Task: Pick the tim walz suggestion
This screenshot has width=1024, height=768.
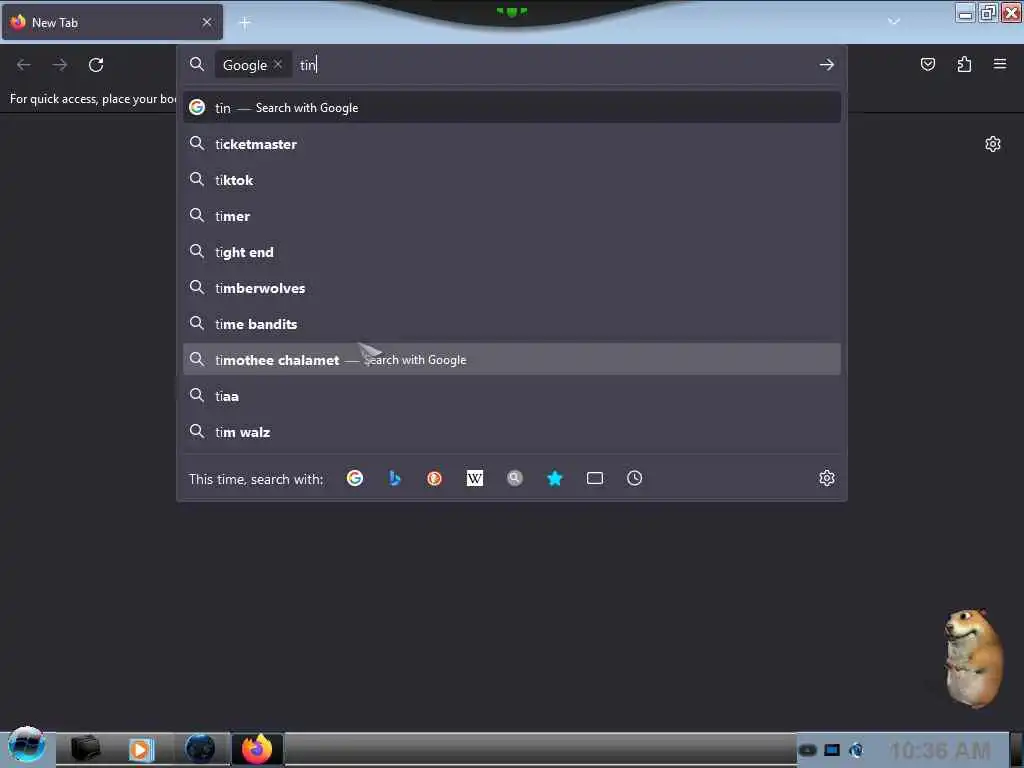Action: coord(511,432)
